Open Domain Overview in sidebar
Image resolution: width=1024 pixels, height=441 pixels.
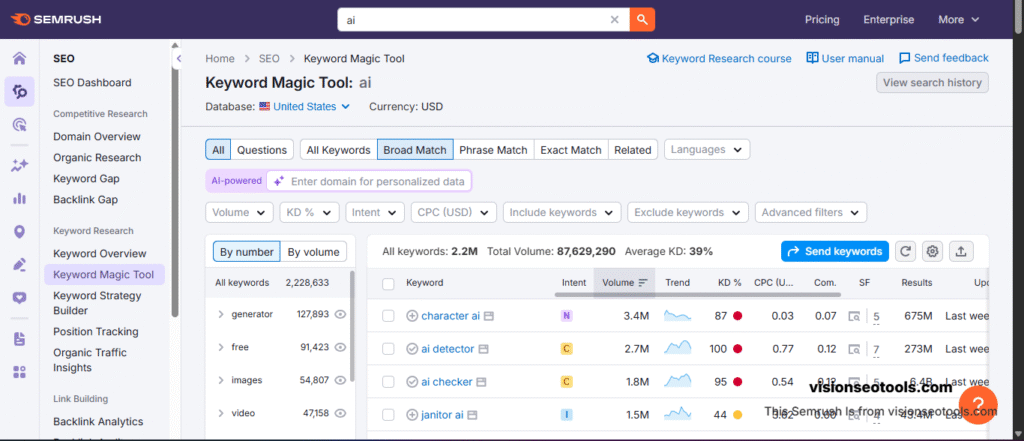[x=97, y=137]
